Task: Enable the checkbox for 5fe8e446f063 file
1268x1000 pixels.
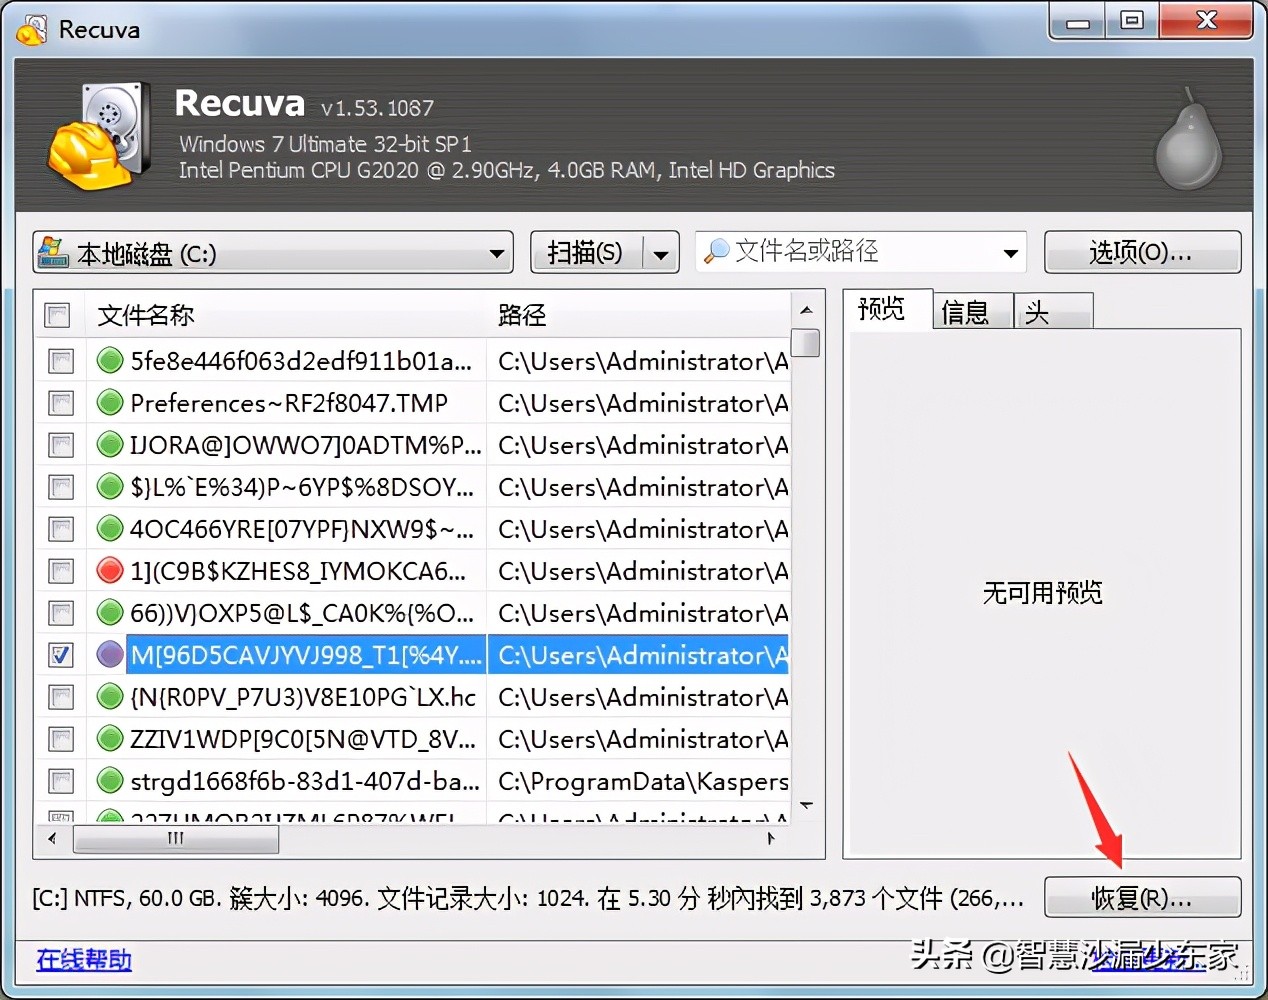Action: [60, 361]
